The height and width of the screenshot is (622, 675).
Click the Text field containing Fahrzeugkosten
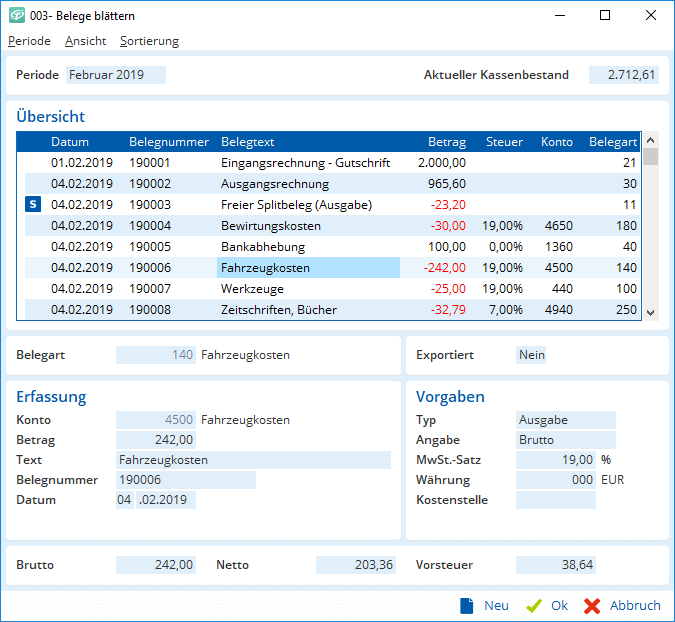point(252,460)
